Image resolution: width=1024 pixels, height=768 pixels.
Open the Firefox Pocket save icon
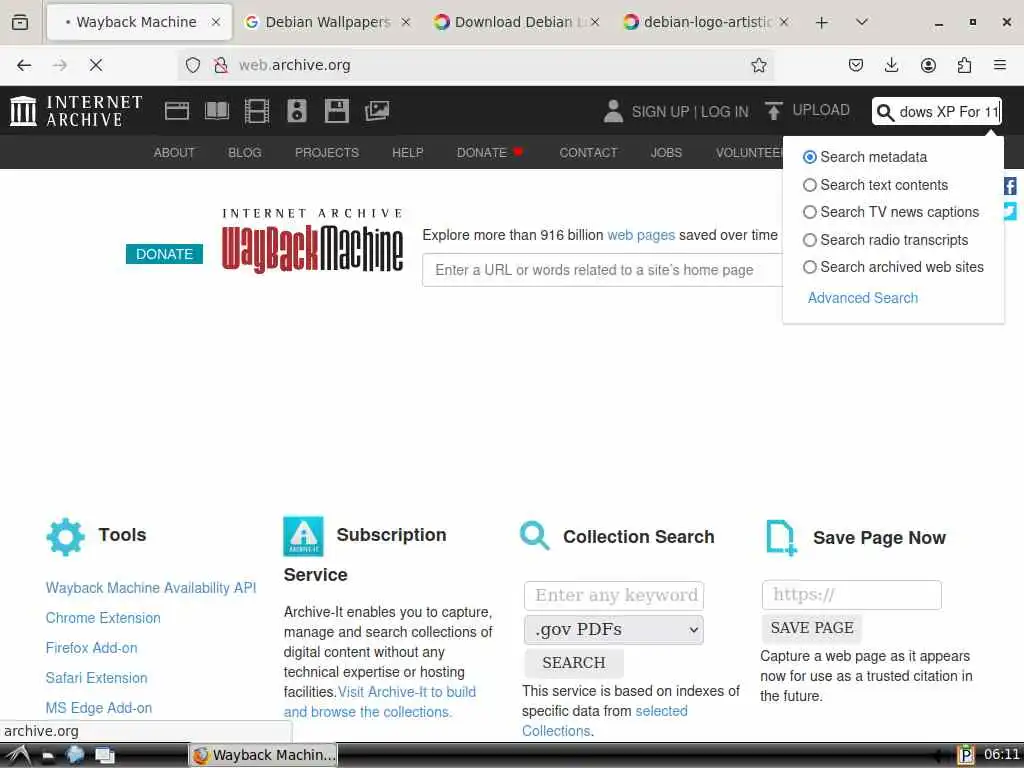coord(856,65)
